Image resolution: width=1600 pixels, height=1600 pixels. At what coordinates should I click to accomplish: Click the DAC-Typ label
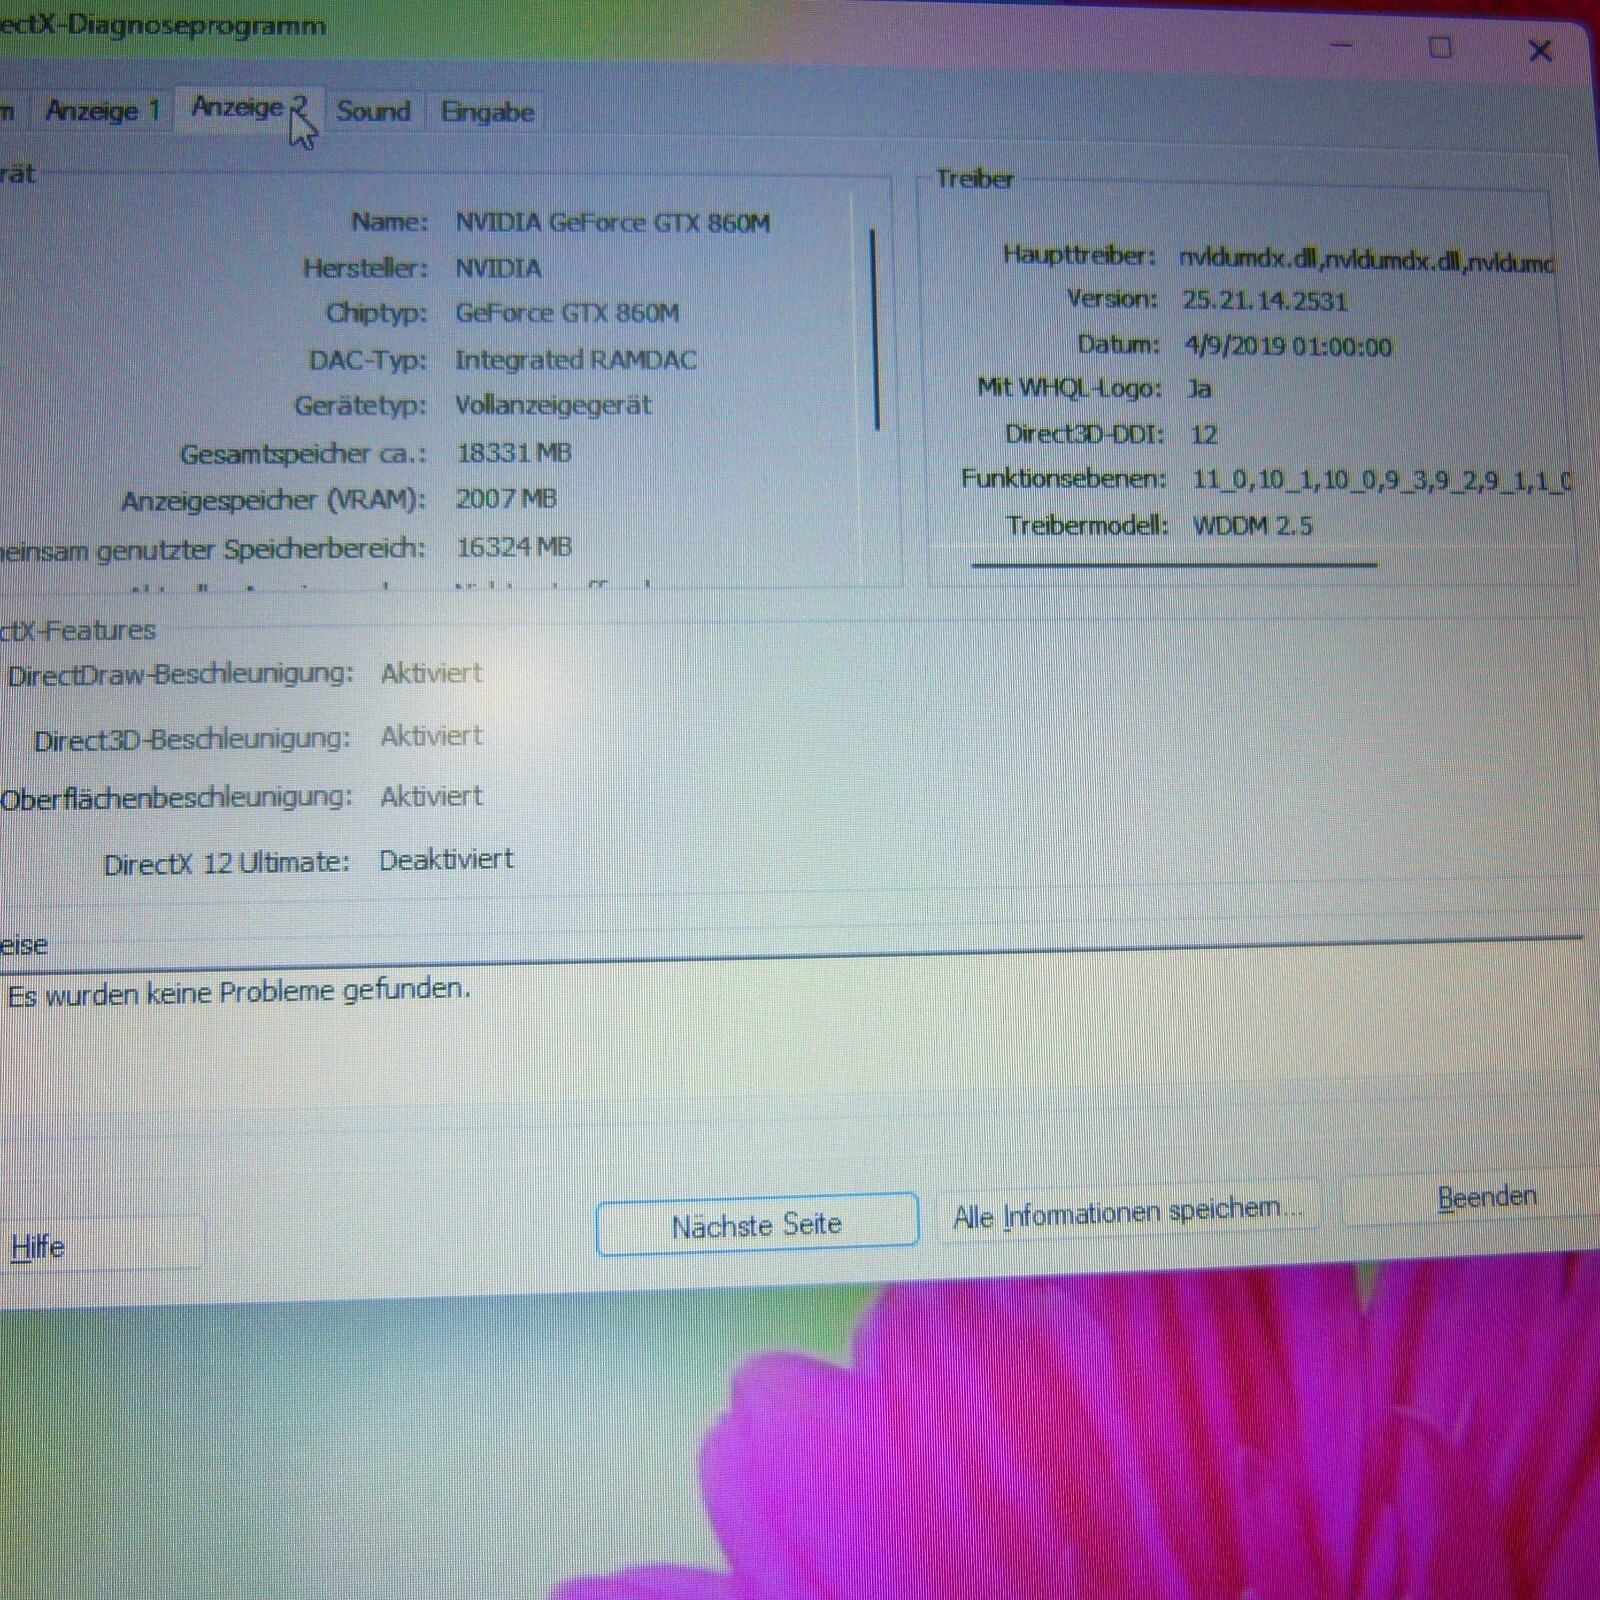coord(367,360)
